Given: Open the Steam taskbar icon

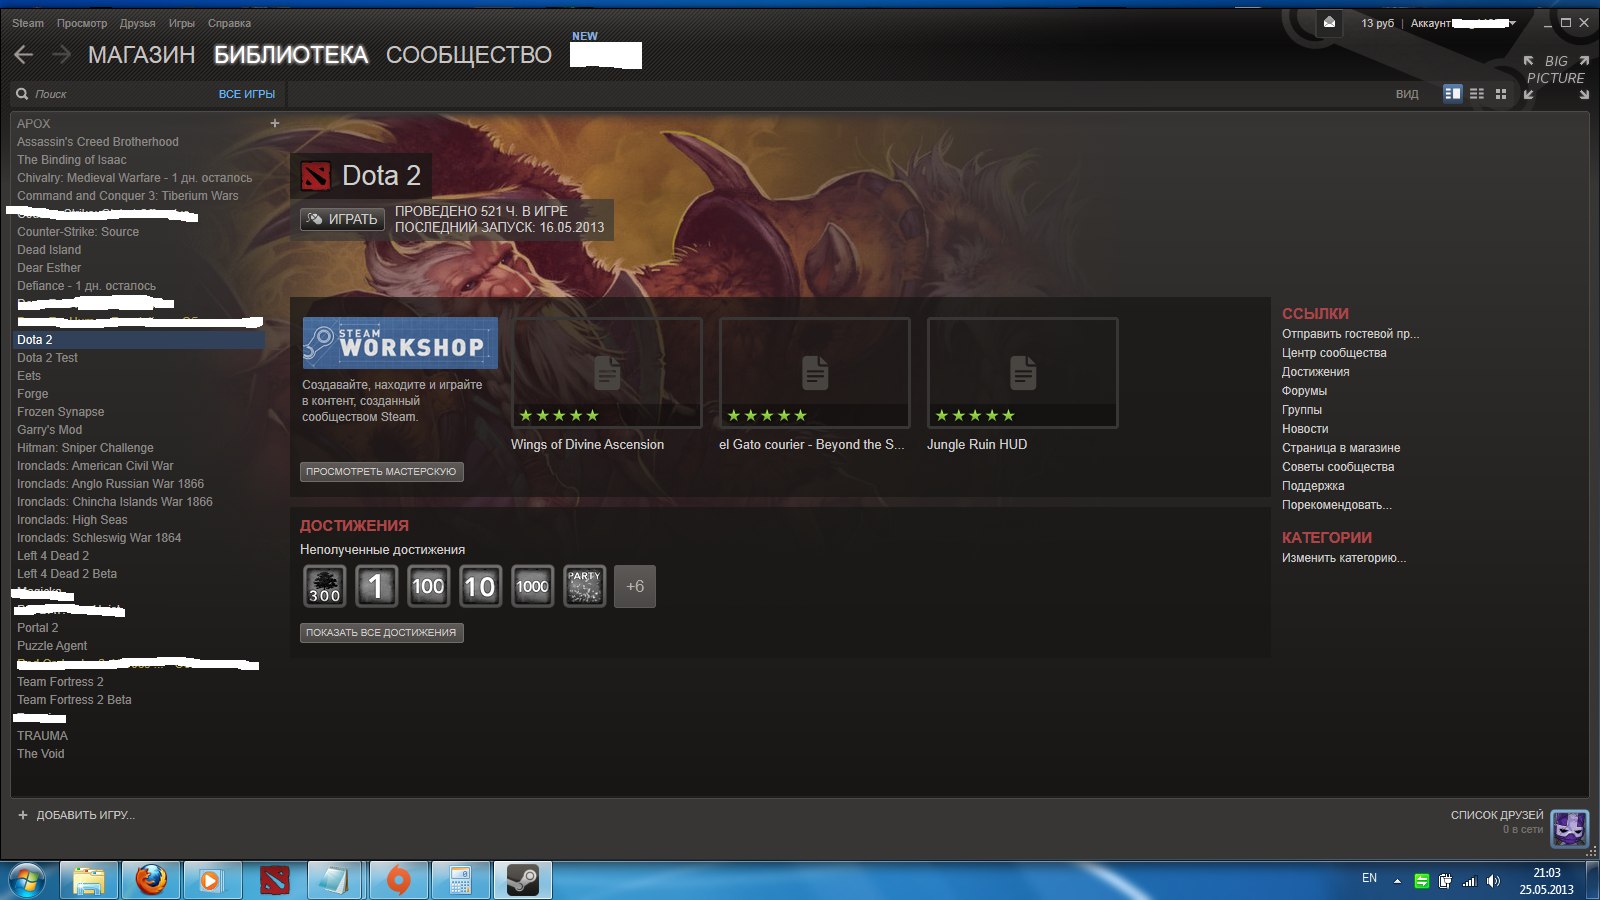Looking at the screenshot, I should click(x=522, y=880).
